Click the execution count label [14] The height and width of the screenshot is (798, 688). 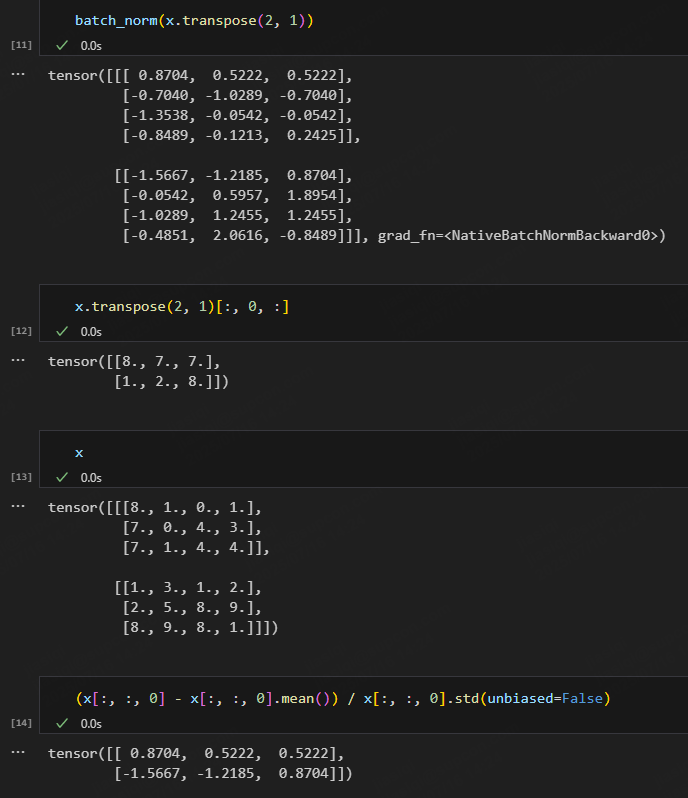point(21,723)
